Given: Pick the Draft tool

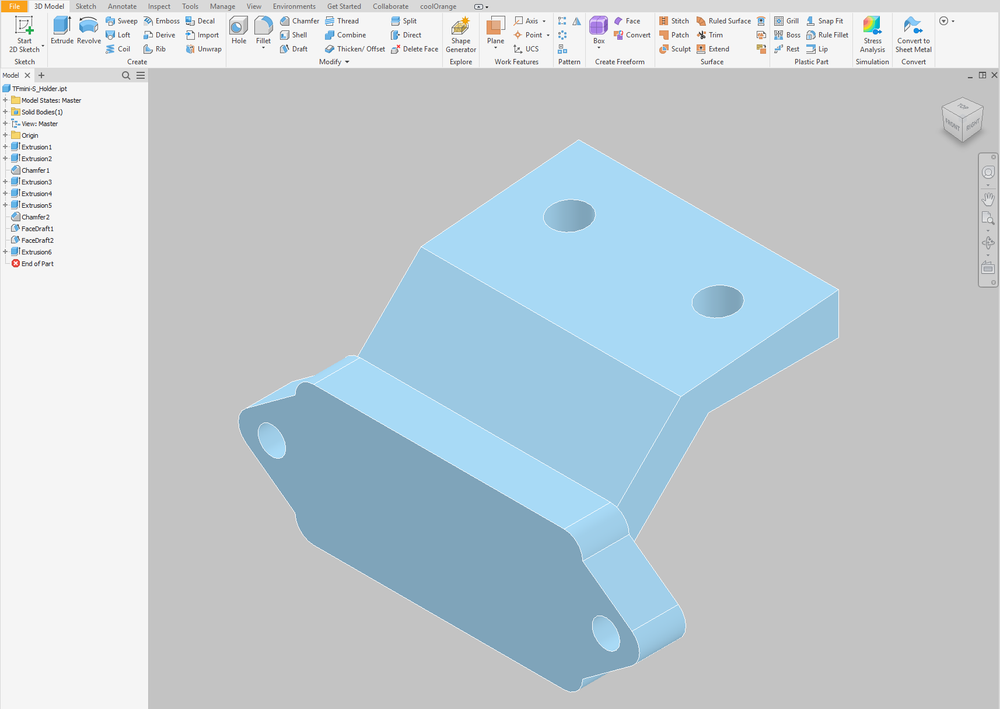Looking at the screenshot, I should click(x=293, y=49).
